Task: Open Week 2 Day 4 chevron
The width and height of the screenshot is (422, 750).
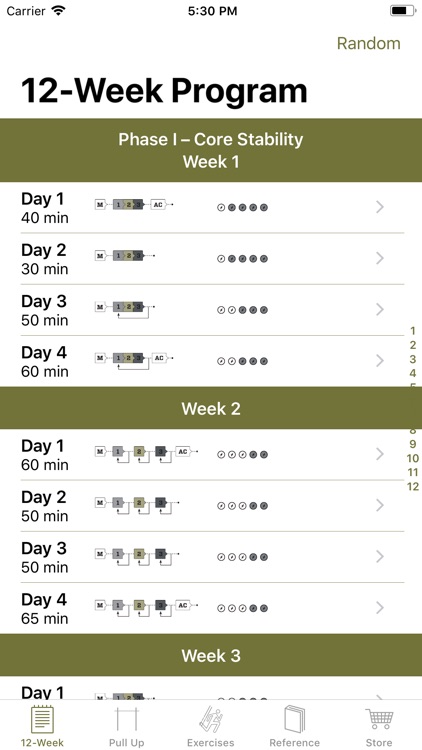Action: click(380, 608)
